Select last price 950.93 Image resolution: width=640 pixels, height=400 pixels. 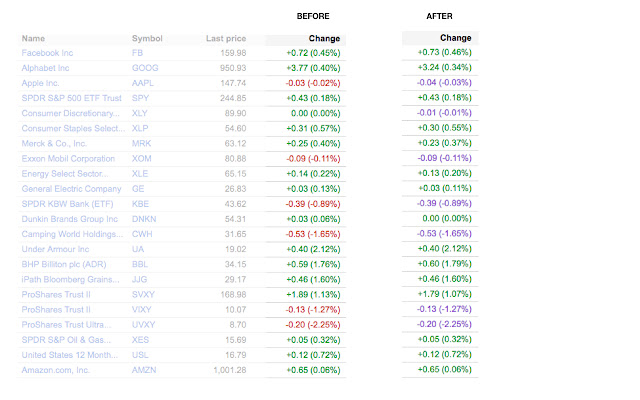[233, 68]
